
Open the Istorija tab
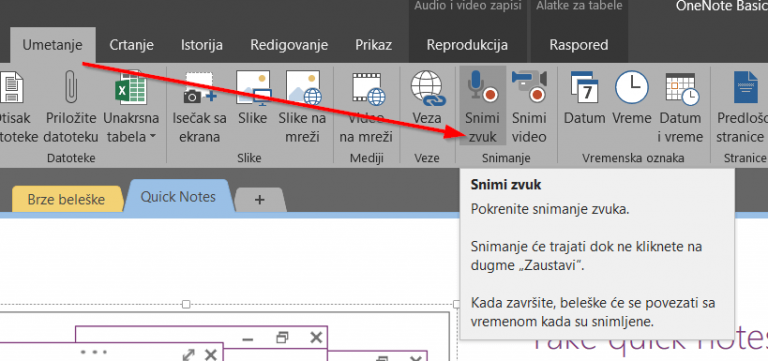tap(202, 45)
